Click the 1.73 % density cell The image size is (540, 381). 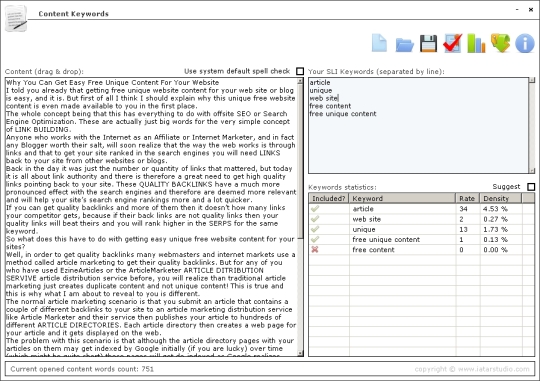(x=495, y=229)
